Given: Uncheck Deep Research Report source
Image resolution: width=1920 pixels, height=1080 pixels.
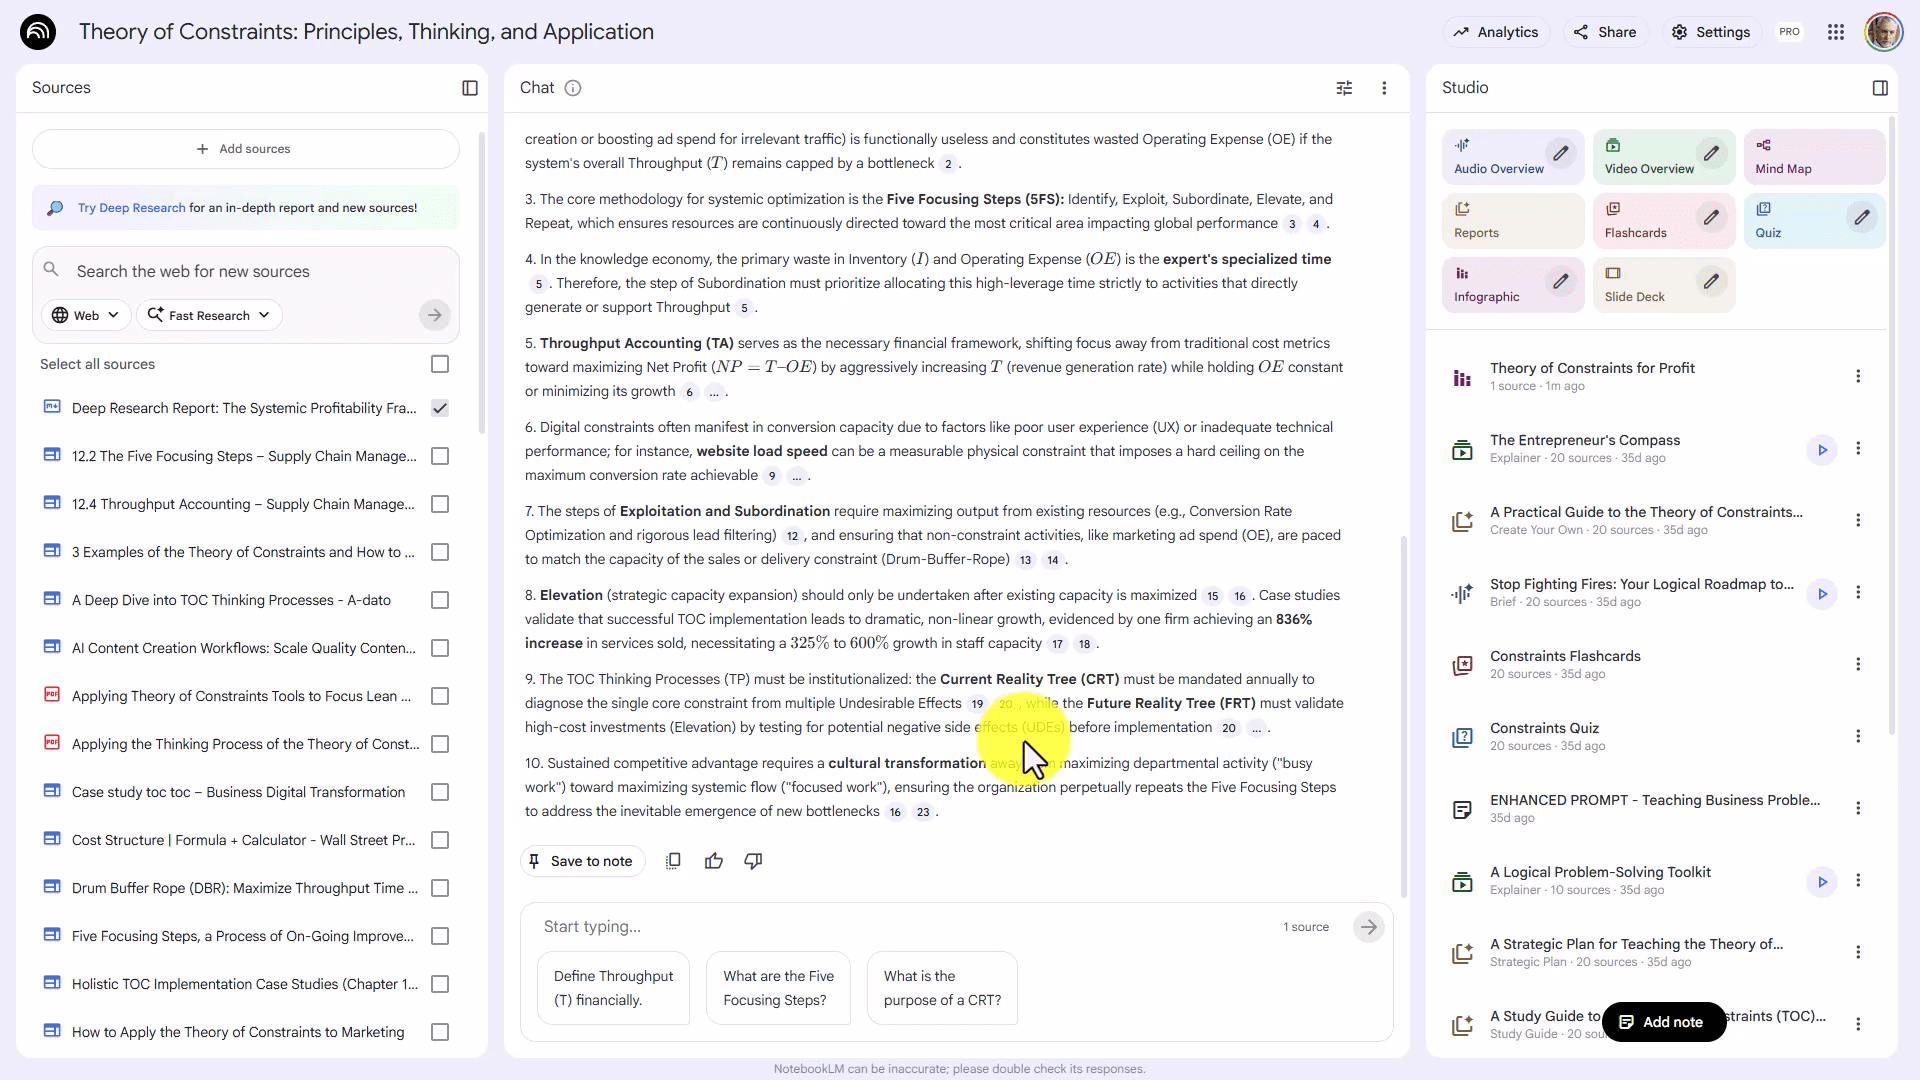Looking at the screenshot, I should pyautogui.click(x=440, y=408).
